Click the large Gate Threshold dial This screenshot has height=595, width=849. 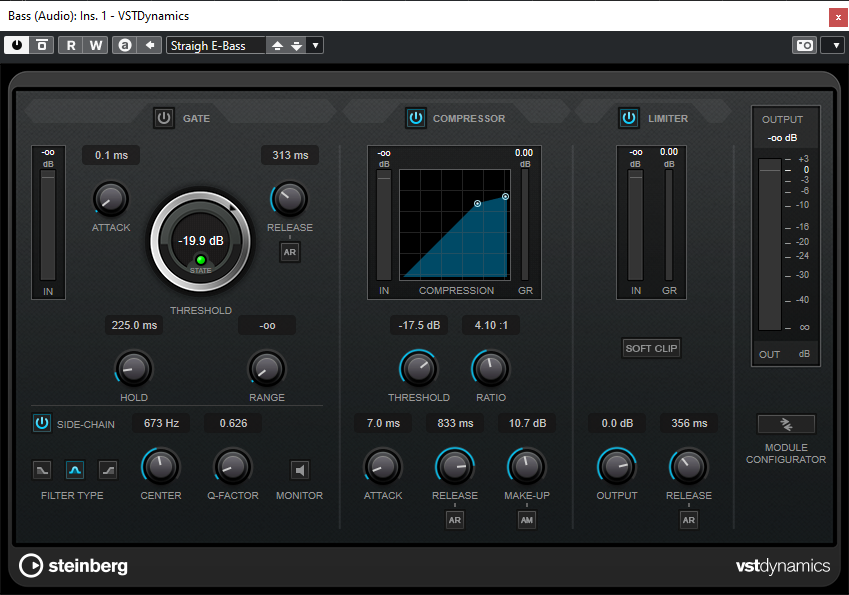point(200,241)
